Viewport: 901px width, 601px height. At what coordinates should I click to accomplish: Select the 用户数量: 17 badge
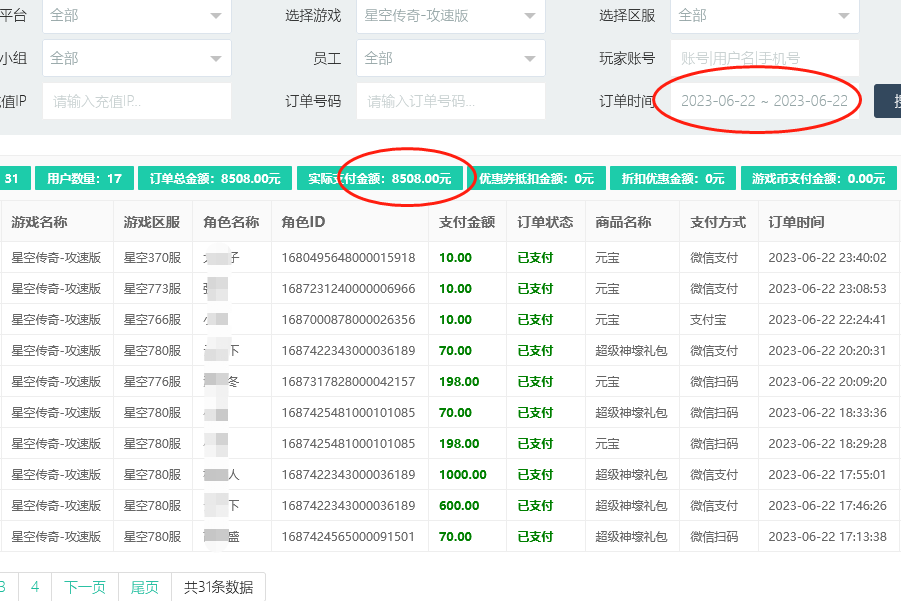(x=84, y=179)
